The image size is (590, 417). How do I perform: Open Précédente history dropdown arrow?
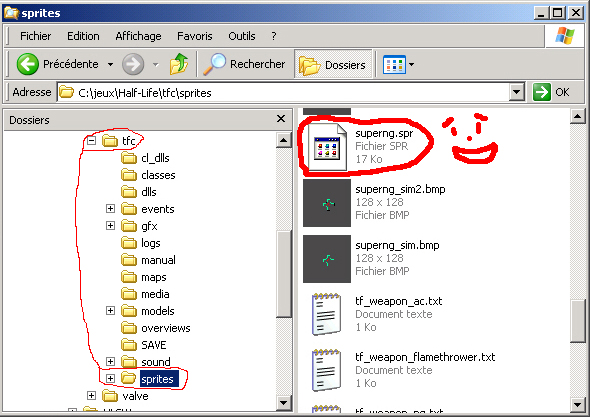tap(110, 64)
